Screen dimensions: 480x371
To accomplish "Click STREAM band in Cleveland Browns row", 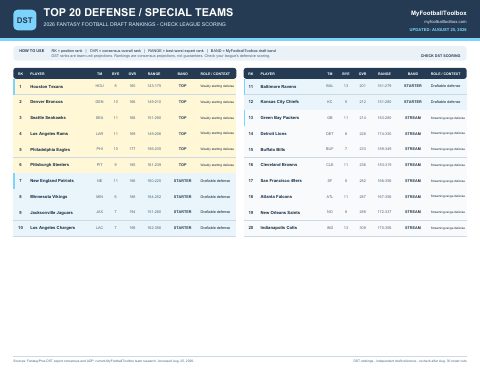I will pyautogui.click(x=413, y=165).
